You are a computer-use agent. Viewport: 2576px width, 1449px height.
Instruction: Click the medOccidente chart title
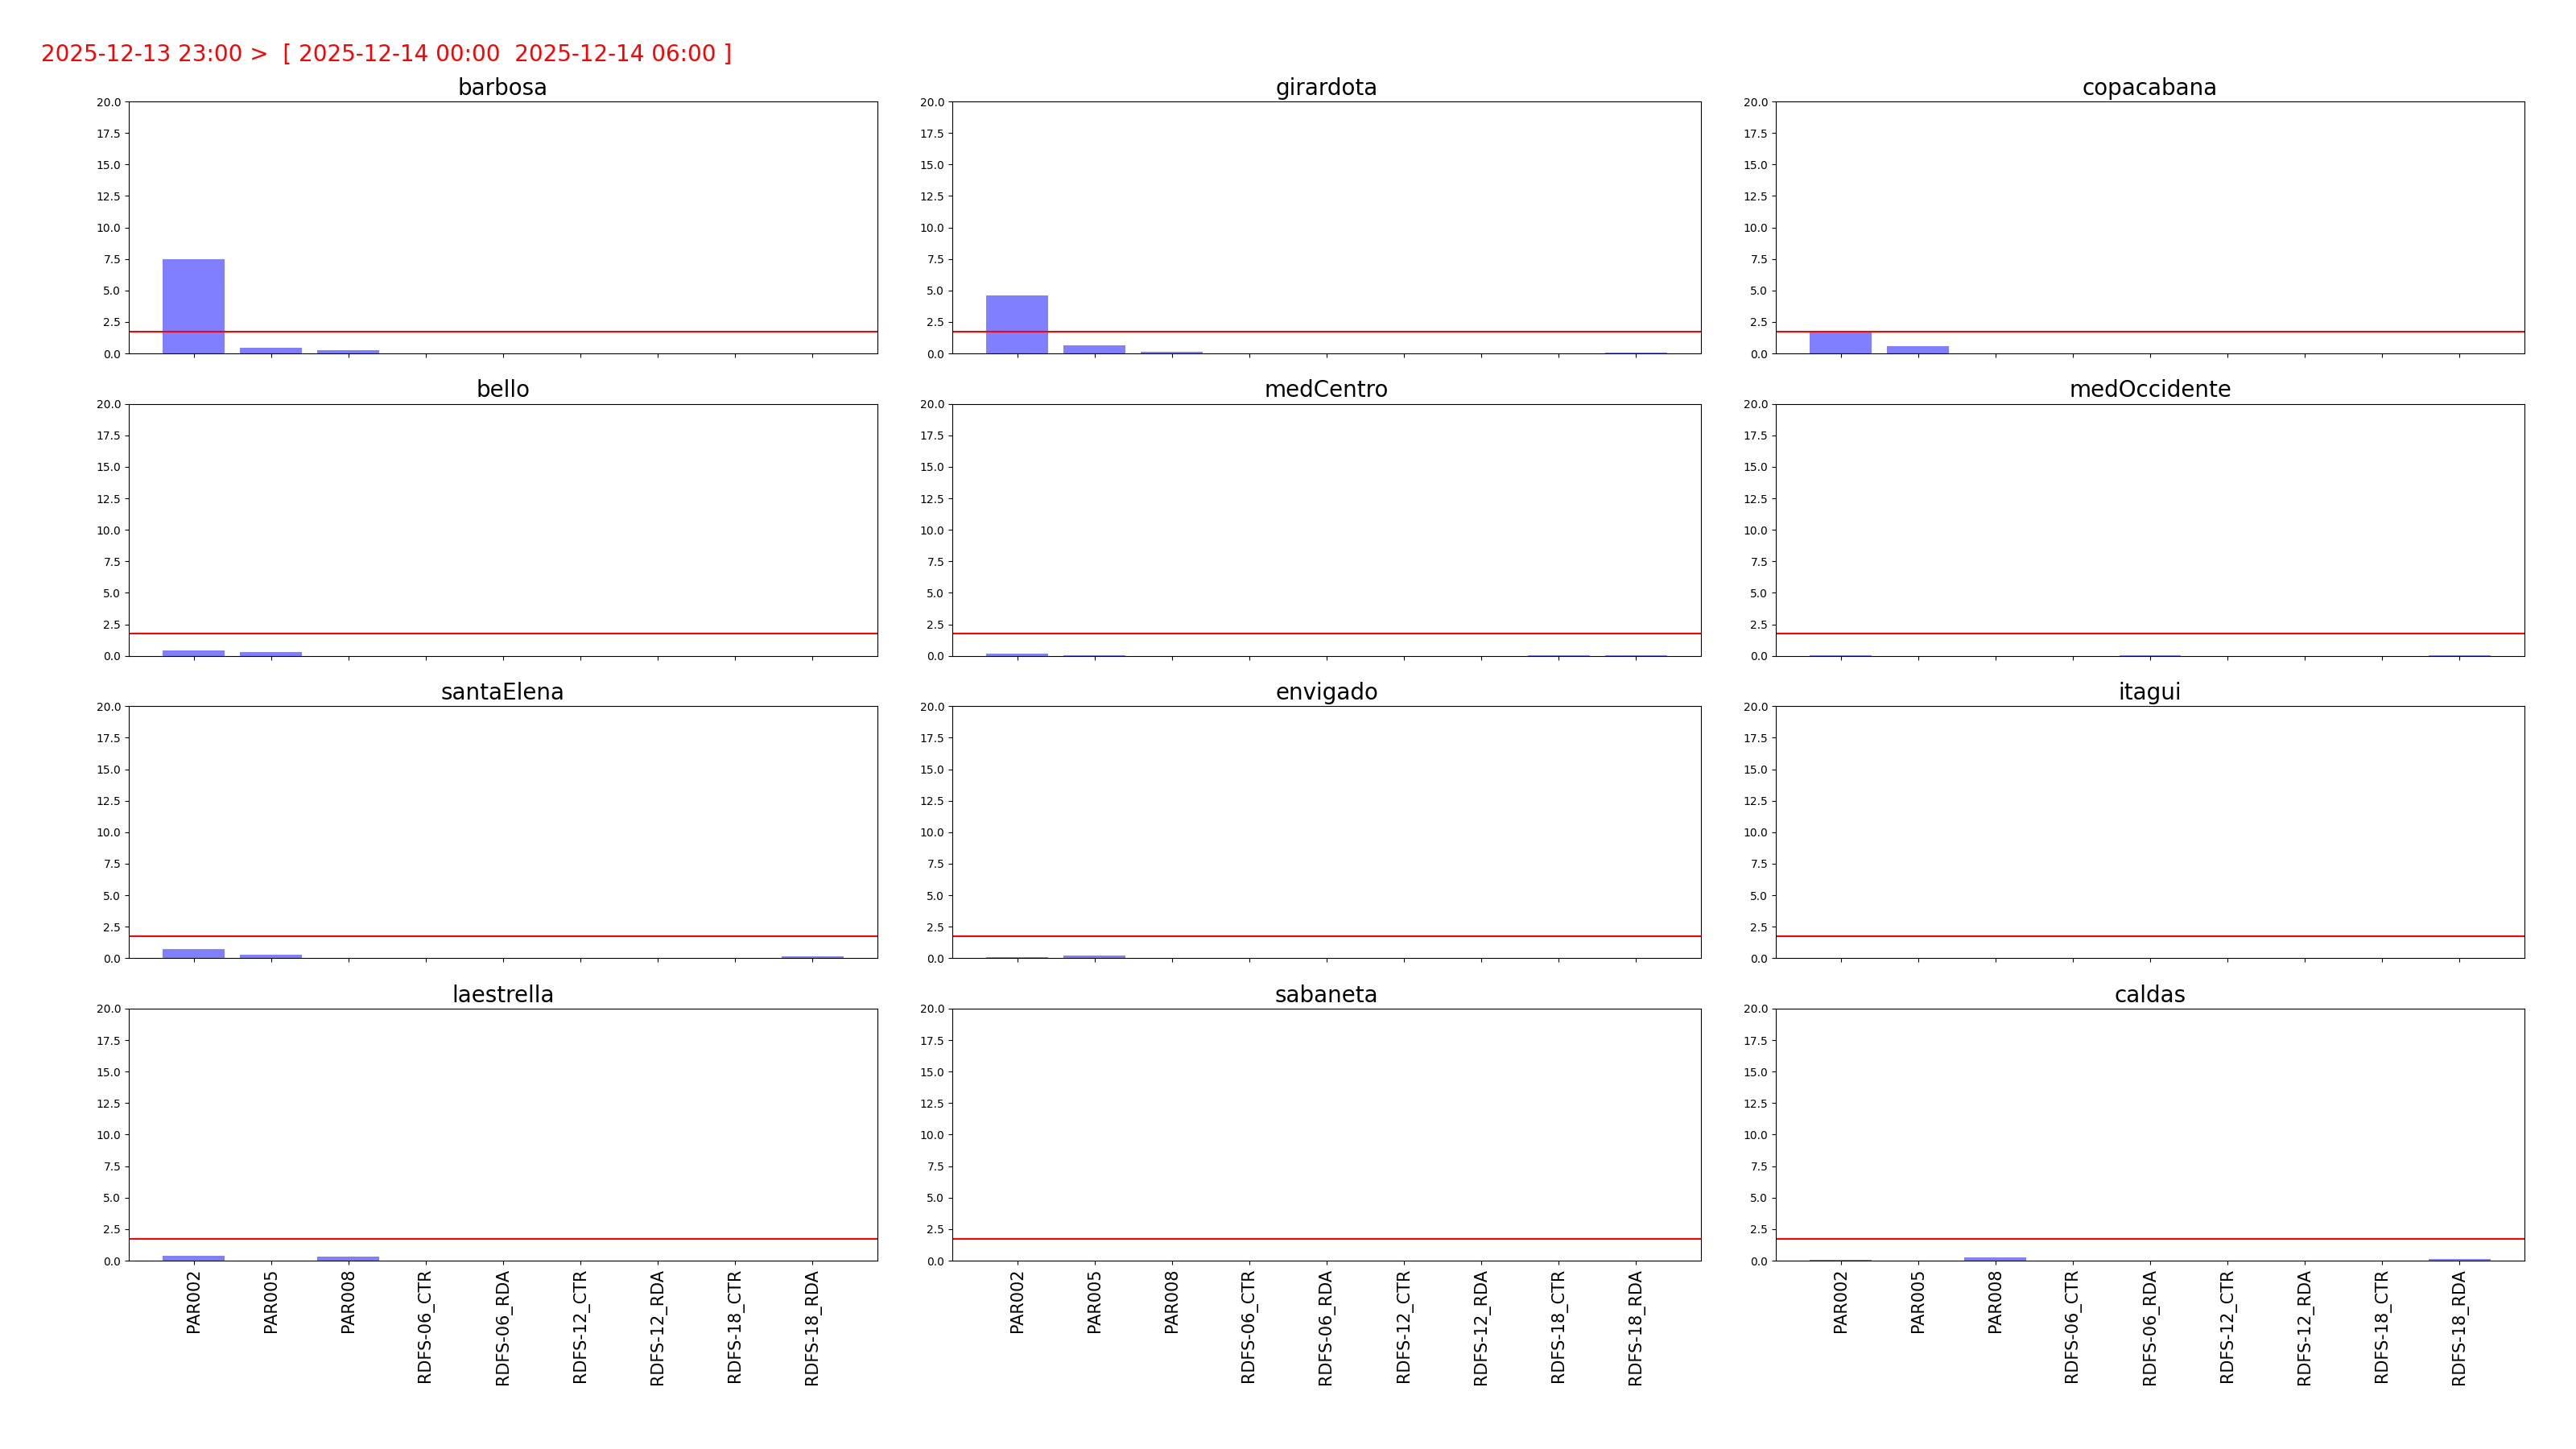[2149, 389]
